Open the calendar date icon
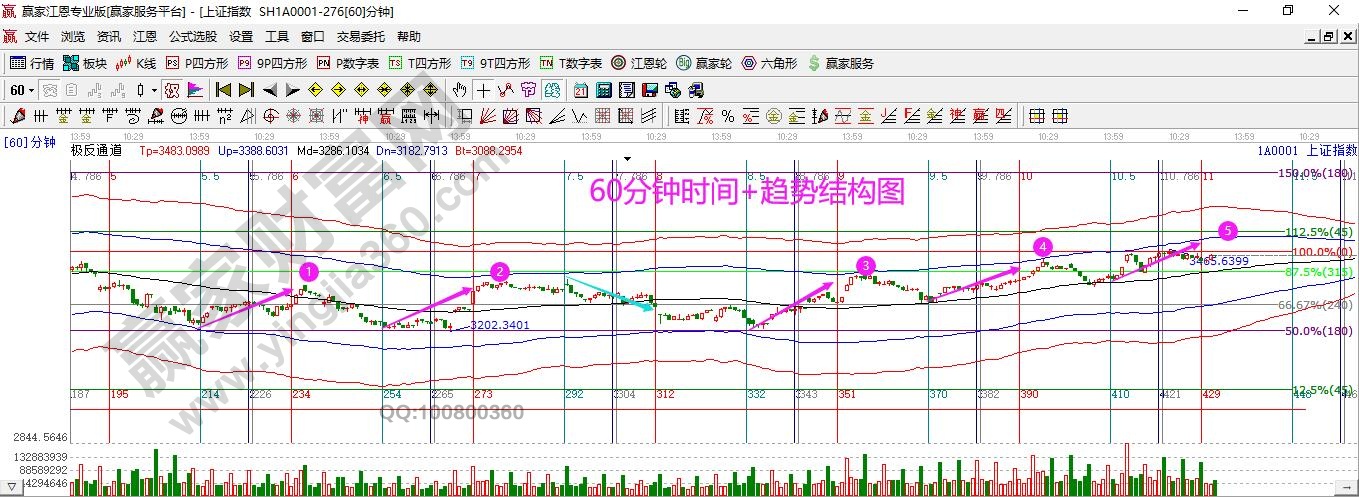This screenshot has height=497, width=1359. (581, 90)
